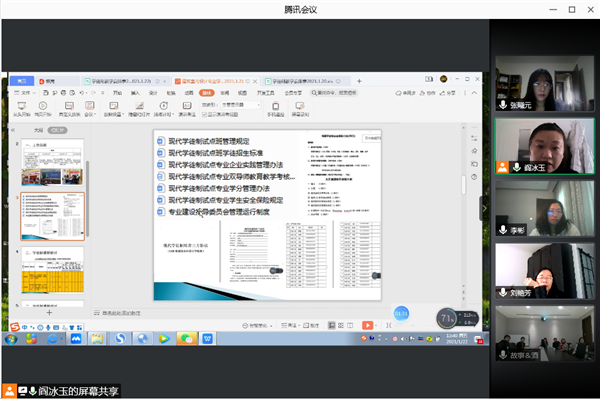
Task: Click the orange slideshow play button in status bar
Action: pos(367,325)
